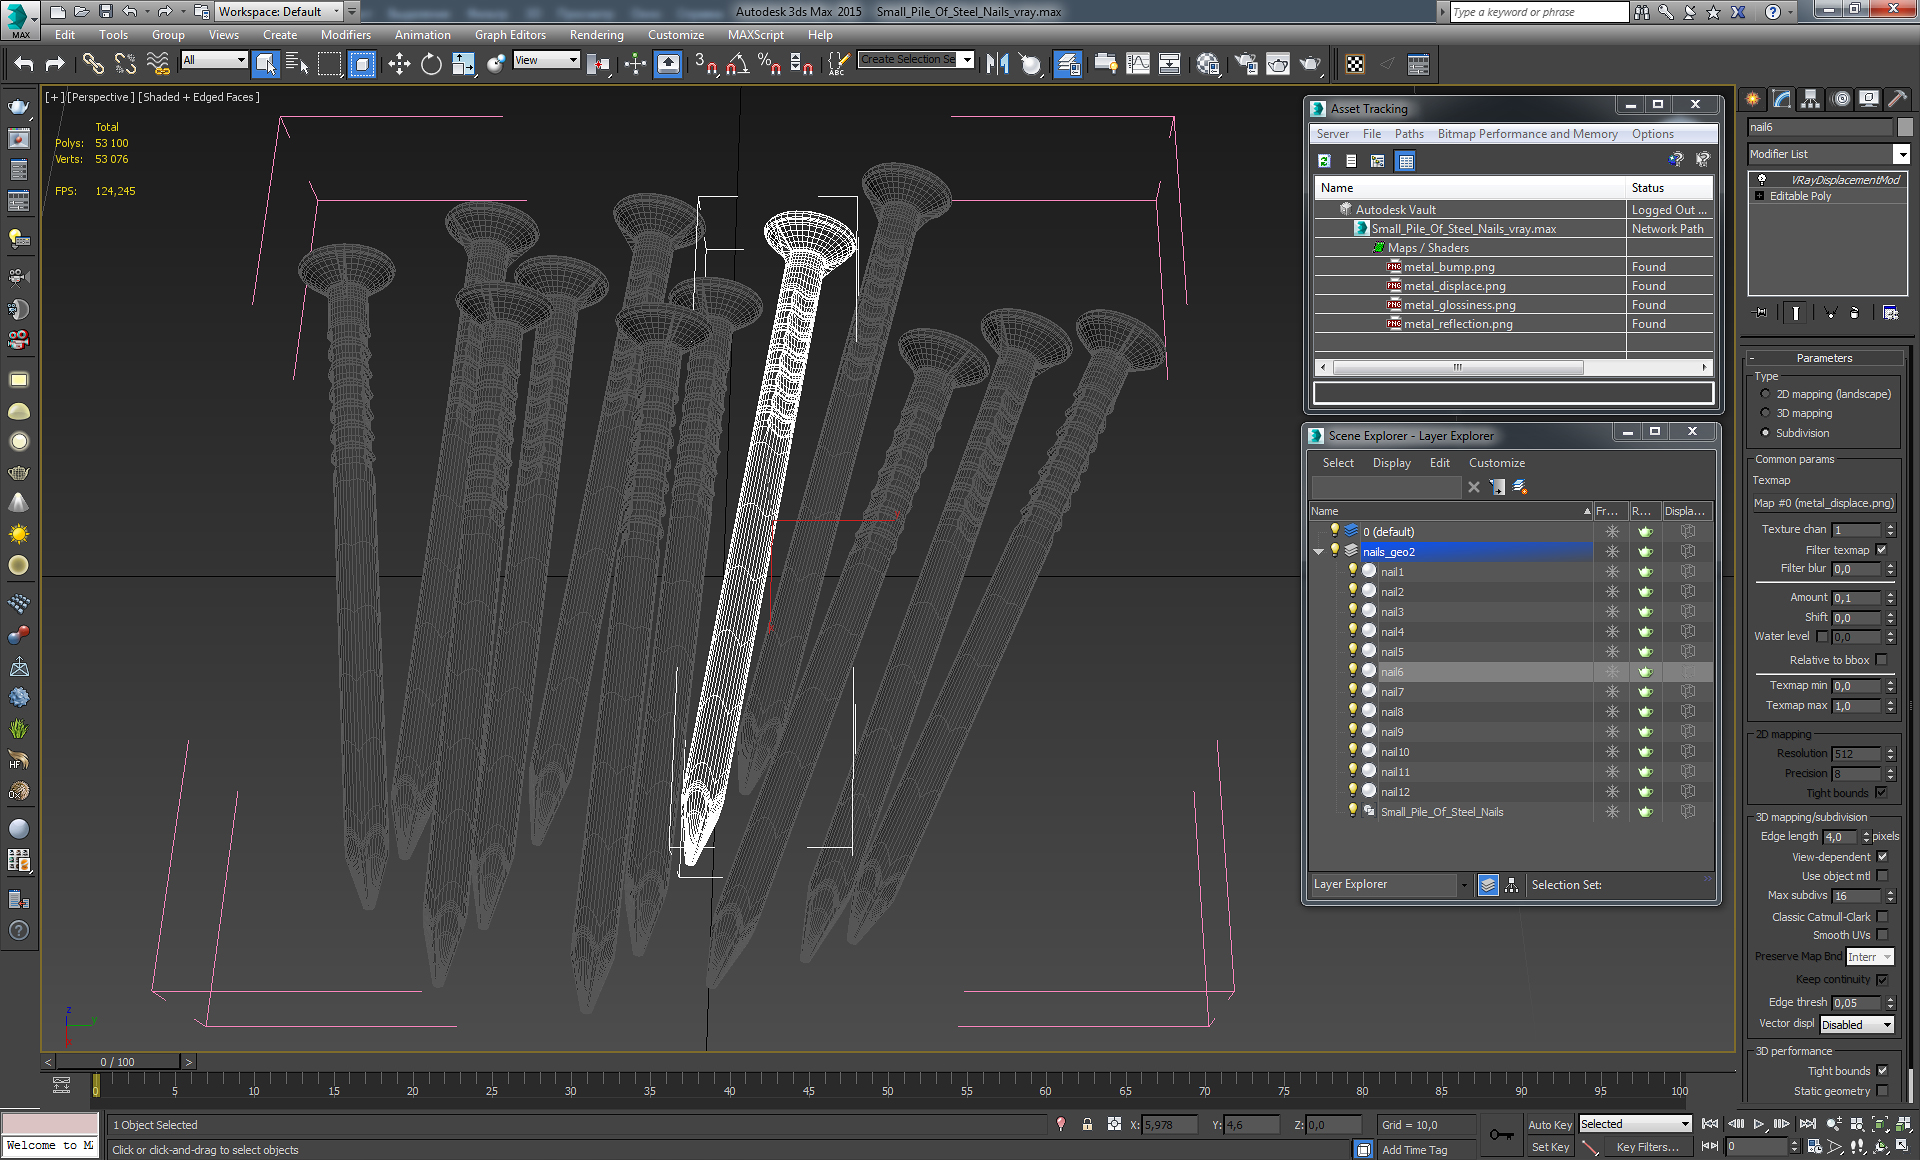This screenshot has width=1920, height=1160.
Task: Open the rendered frame window icon
Action: pos(1278,64)
